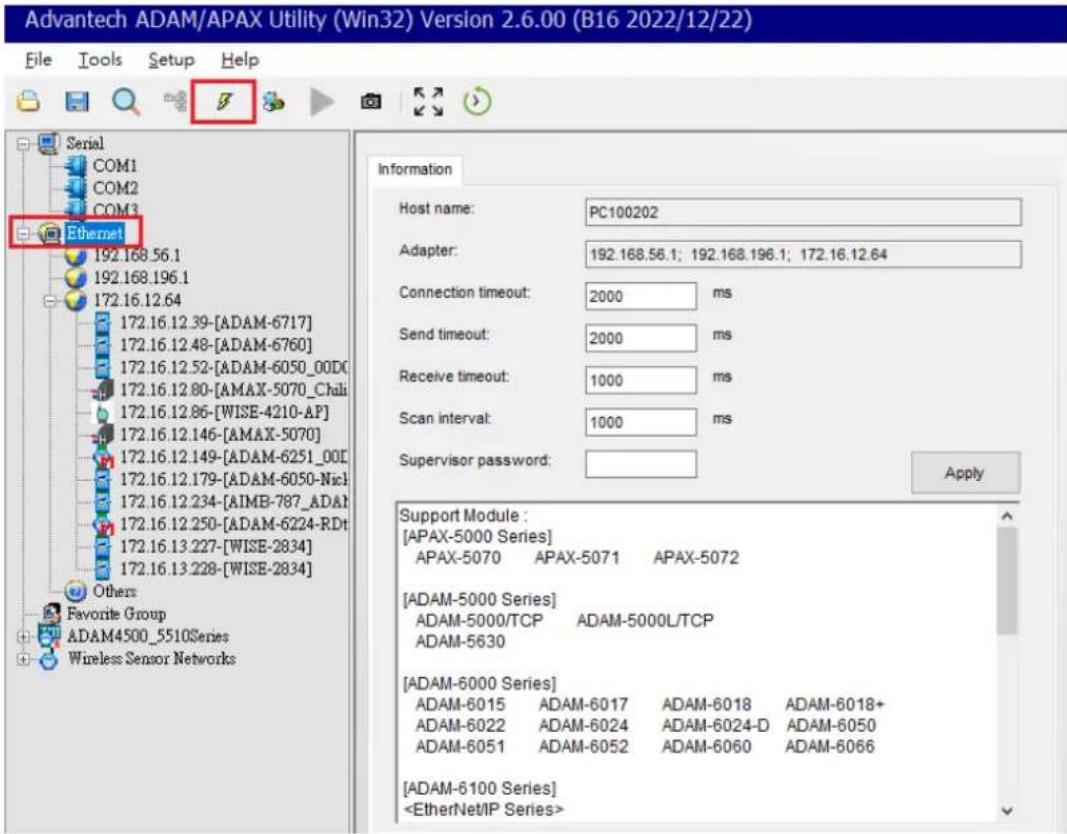Click the 'ADAM-6024-D' text in Support Module list

[715, 726]
